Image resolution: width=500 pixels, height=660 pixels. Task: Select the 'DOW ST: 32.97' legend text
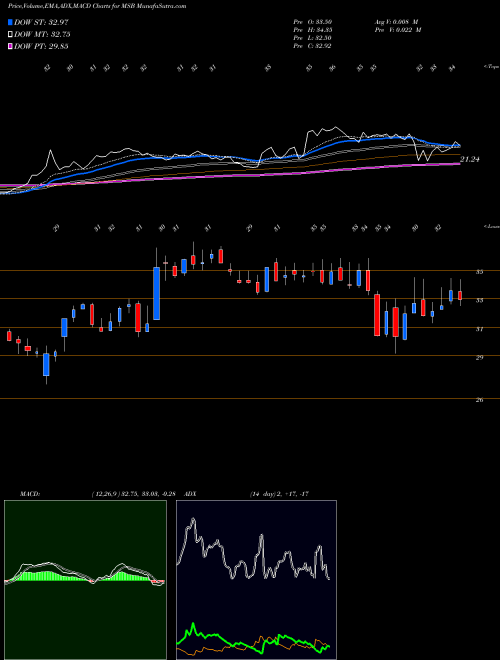click(41, 22)
